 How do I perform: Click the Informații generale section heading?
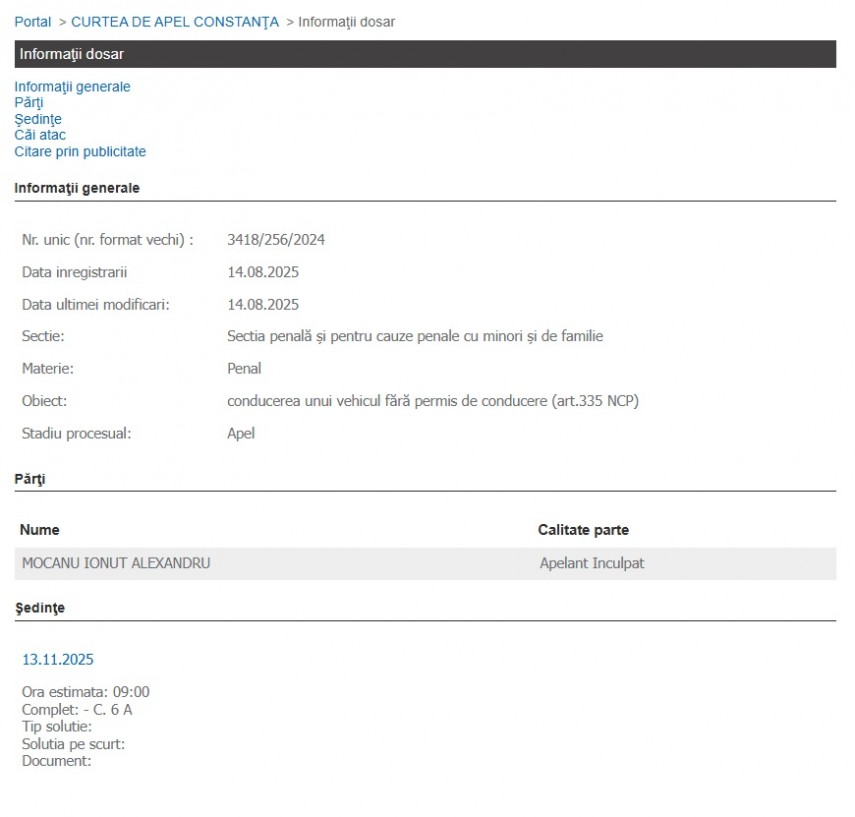[77, 188]
